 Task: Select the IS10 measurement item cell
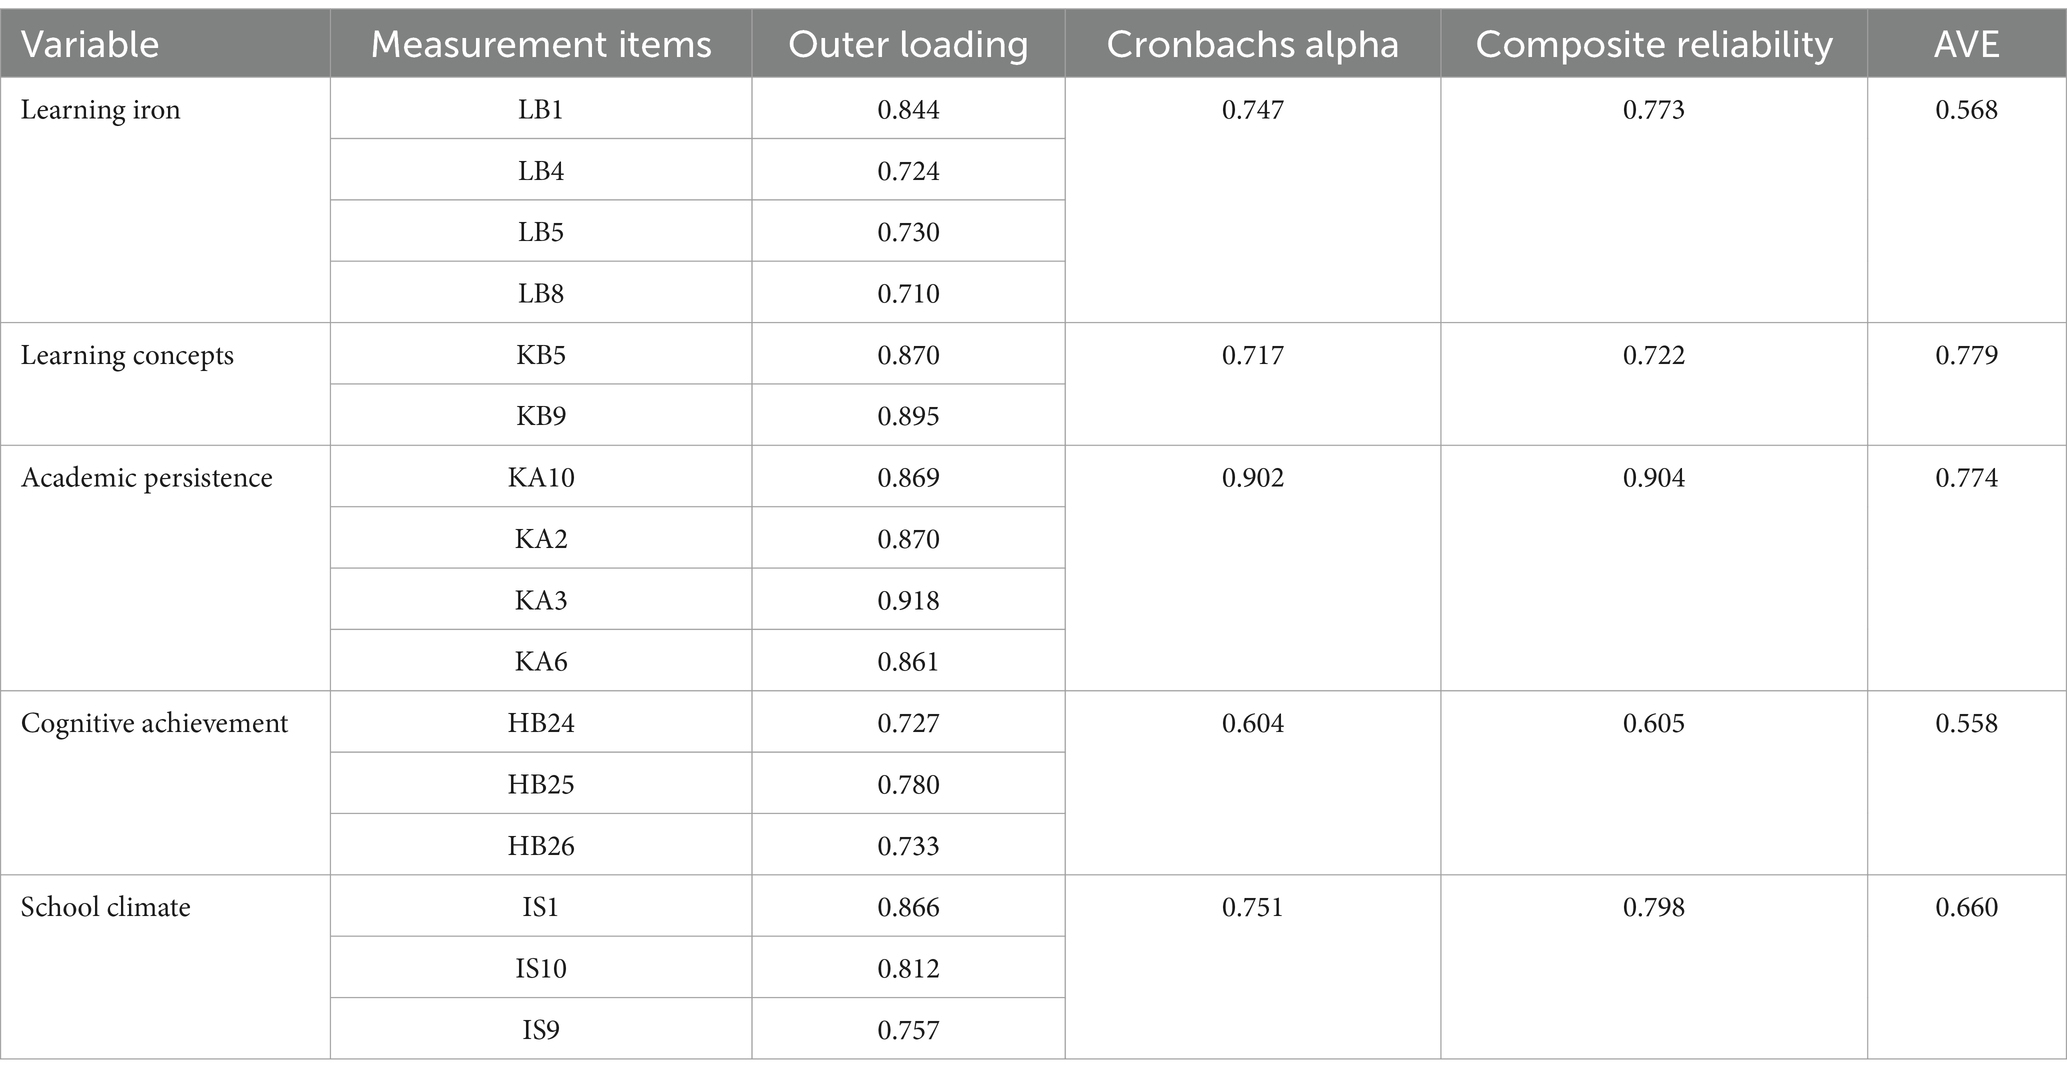(541, 968)
